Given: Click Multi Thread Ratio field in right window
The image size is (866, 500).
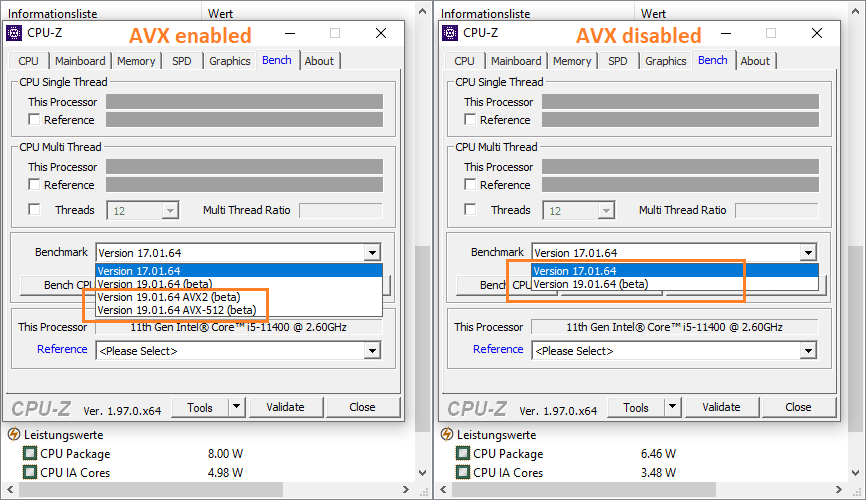Looking at the screenshot, I should point(777,210).
